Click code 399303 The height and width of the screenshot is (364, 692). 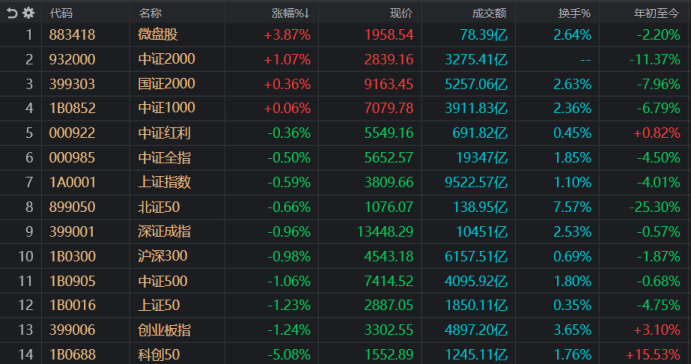[72, 84]
